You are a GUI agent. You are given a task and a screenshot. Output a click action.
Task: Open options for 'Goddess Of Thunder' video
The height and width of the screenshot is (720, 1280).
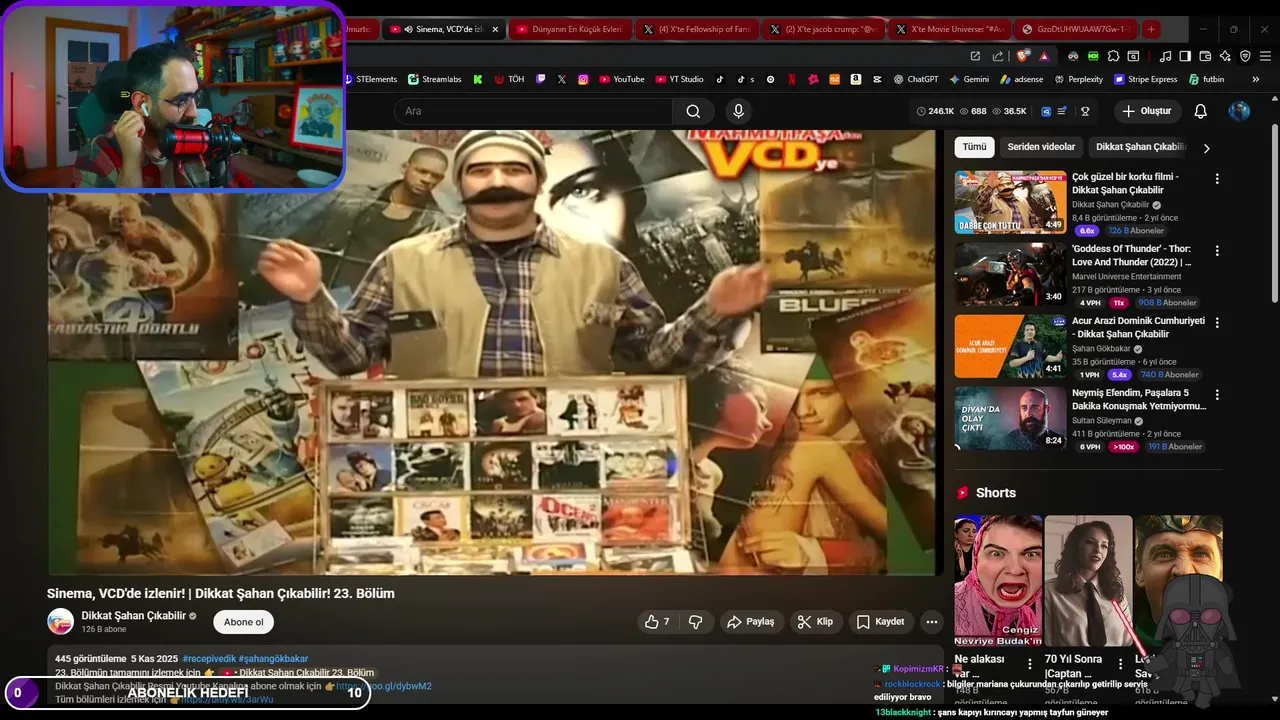1217,251
